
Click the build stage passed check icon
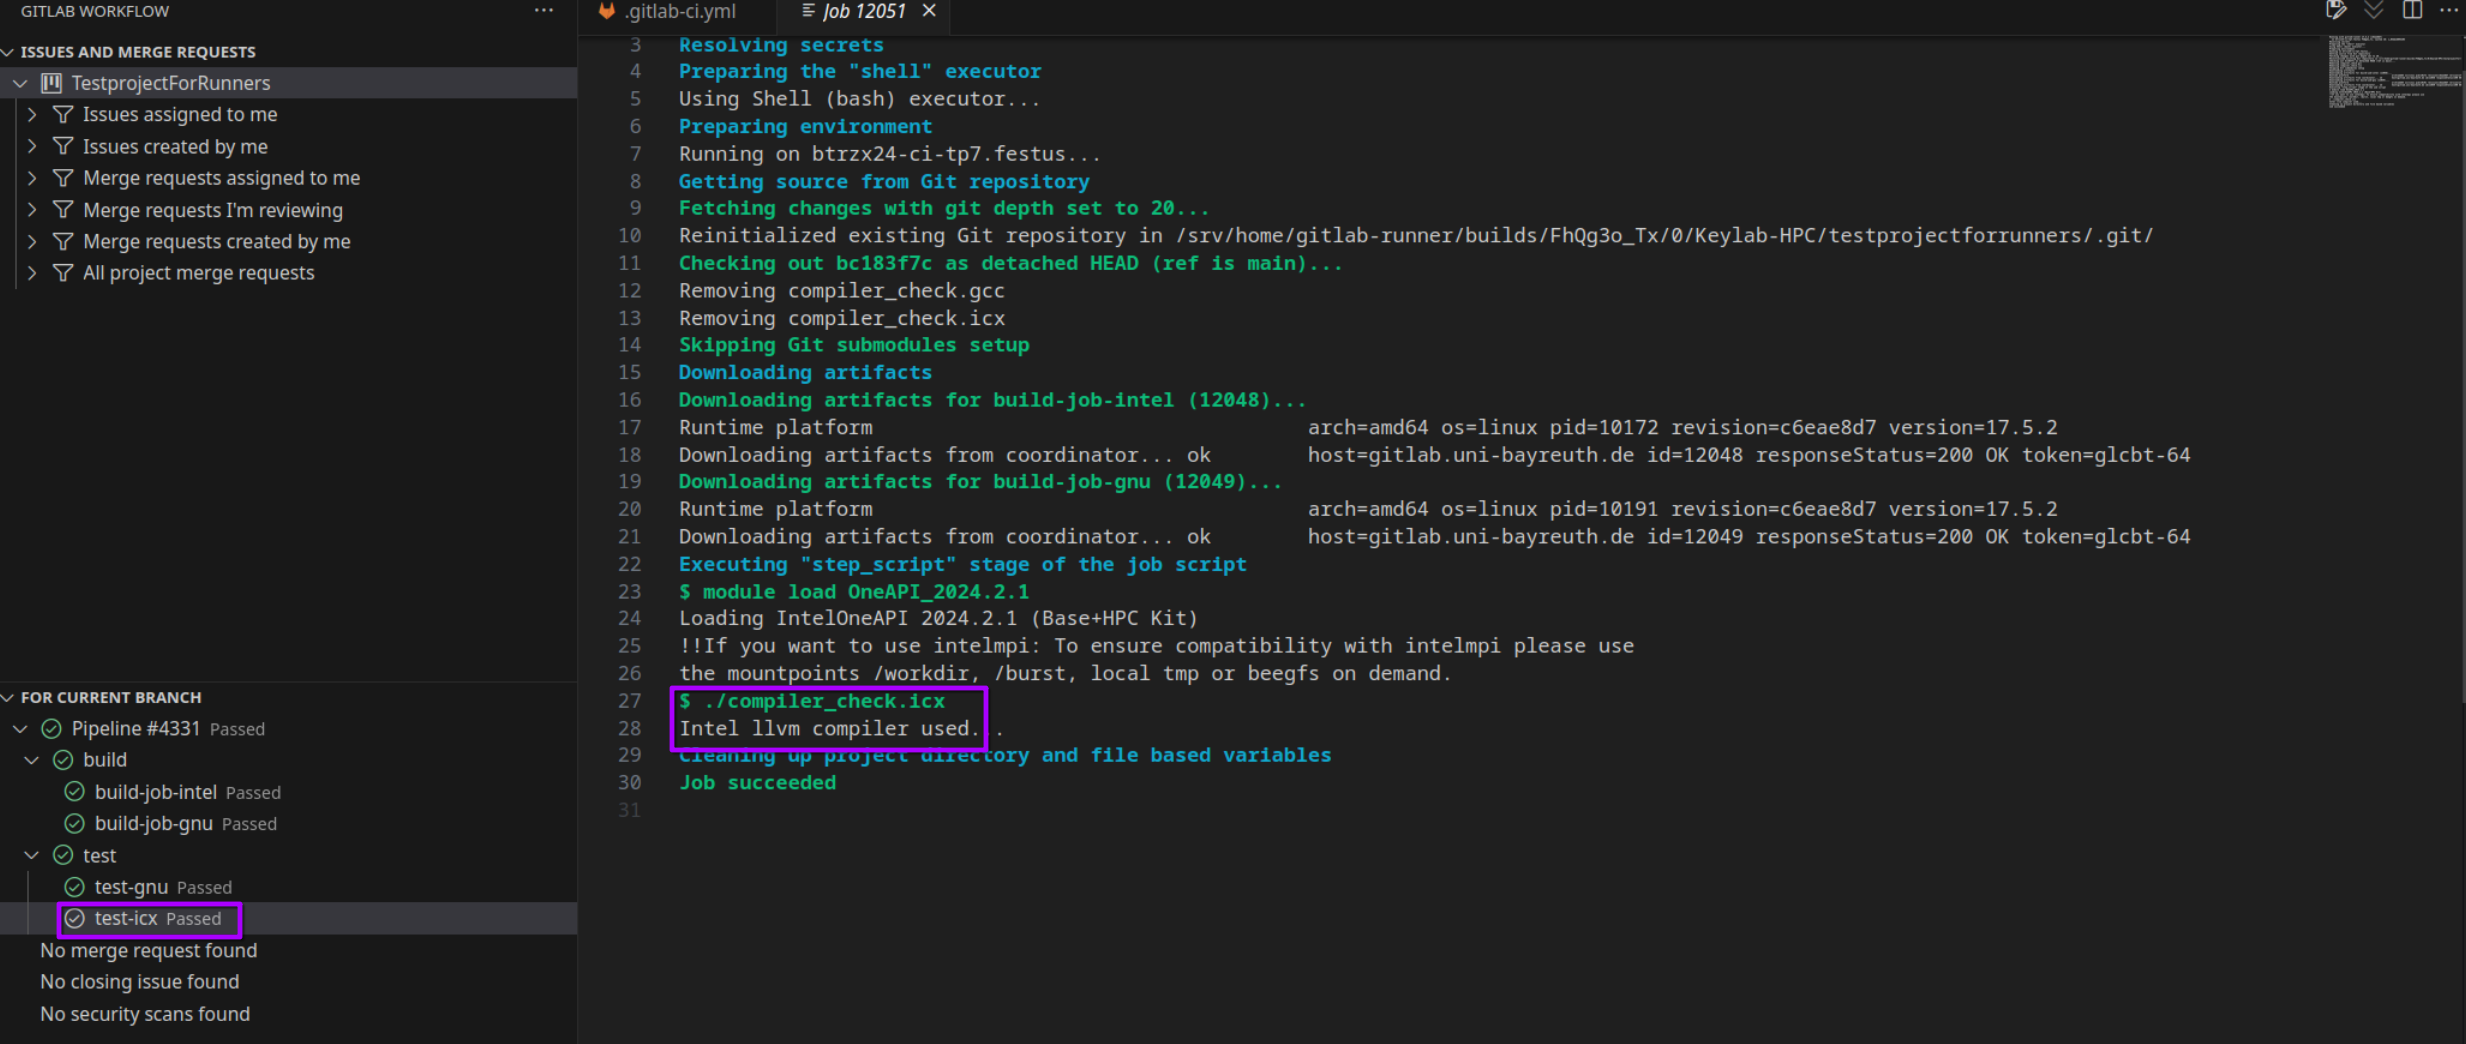63,760
